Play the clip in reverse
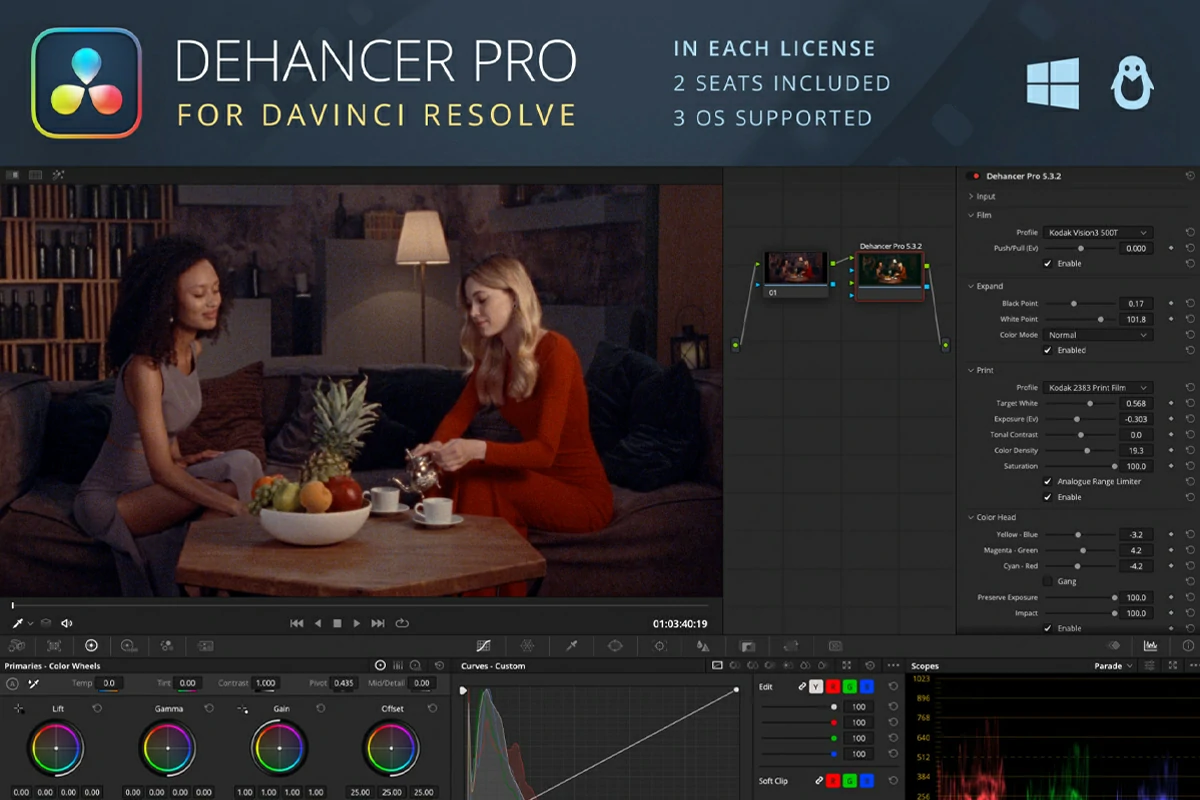 tap(318, 623)
